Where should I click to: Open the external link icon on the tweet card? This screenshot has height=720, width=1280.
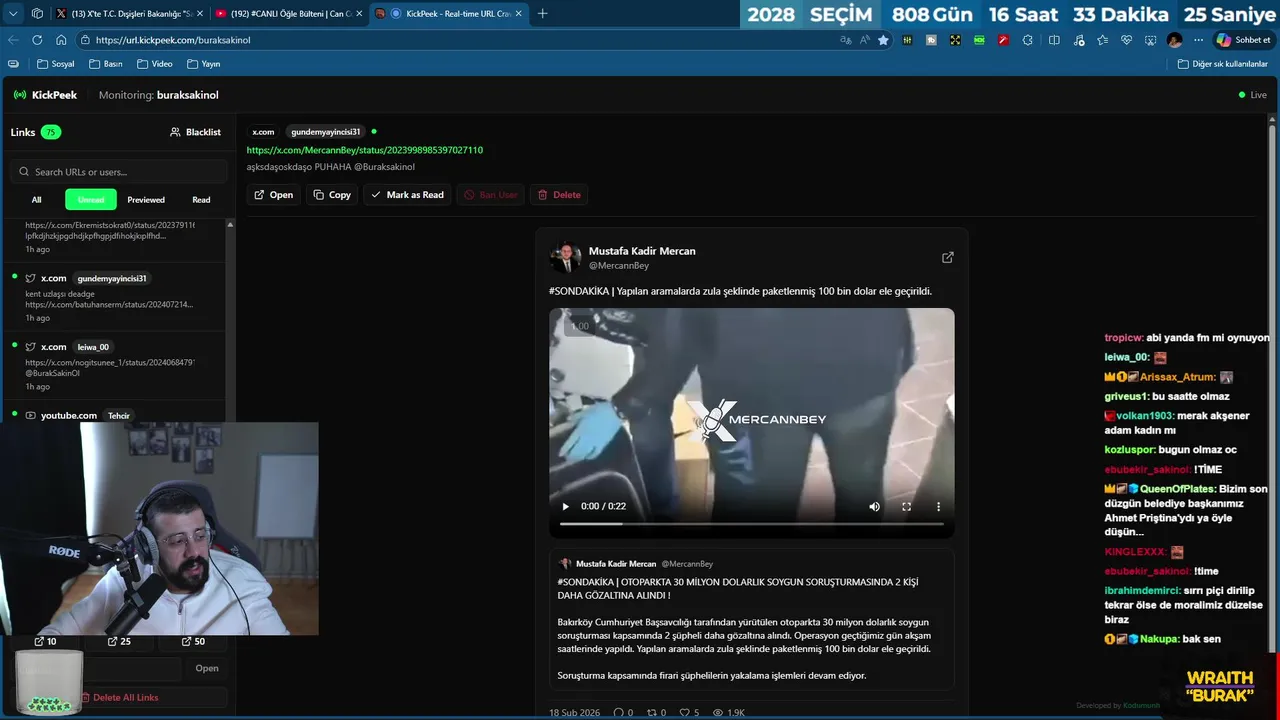(x=947, y=257)
